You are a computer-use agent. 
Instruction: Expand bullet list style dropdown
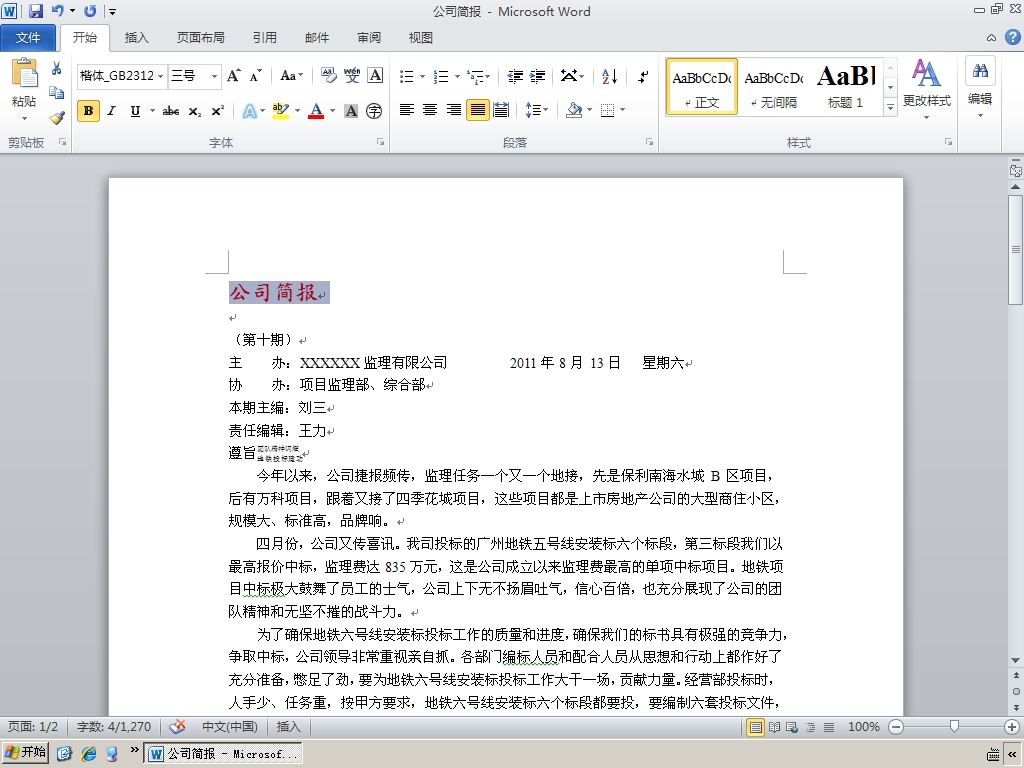(x=423, y=77)
